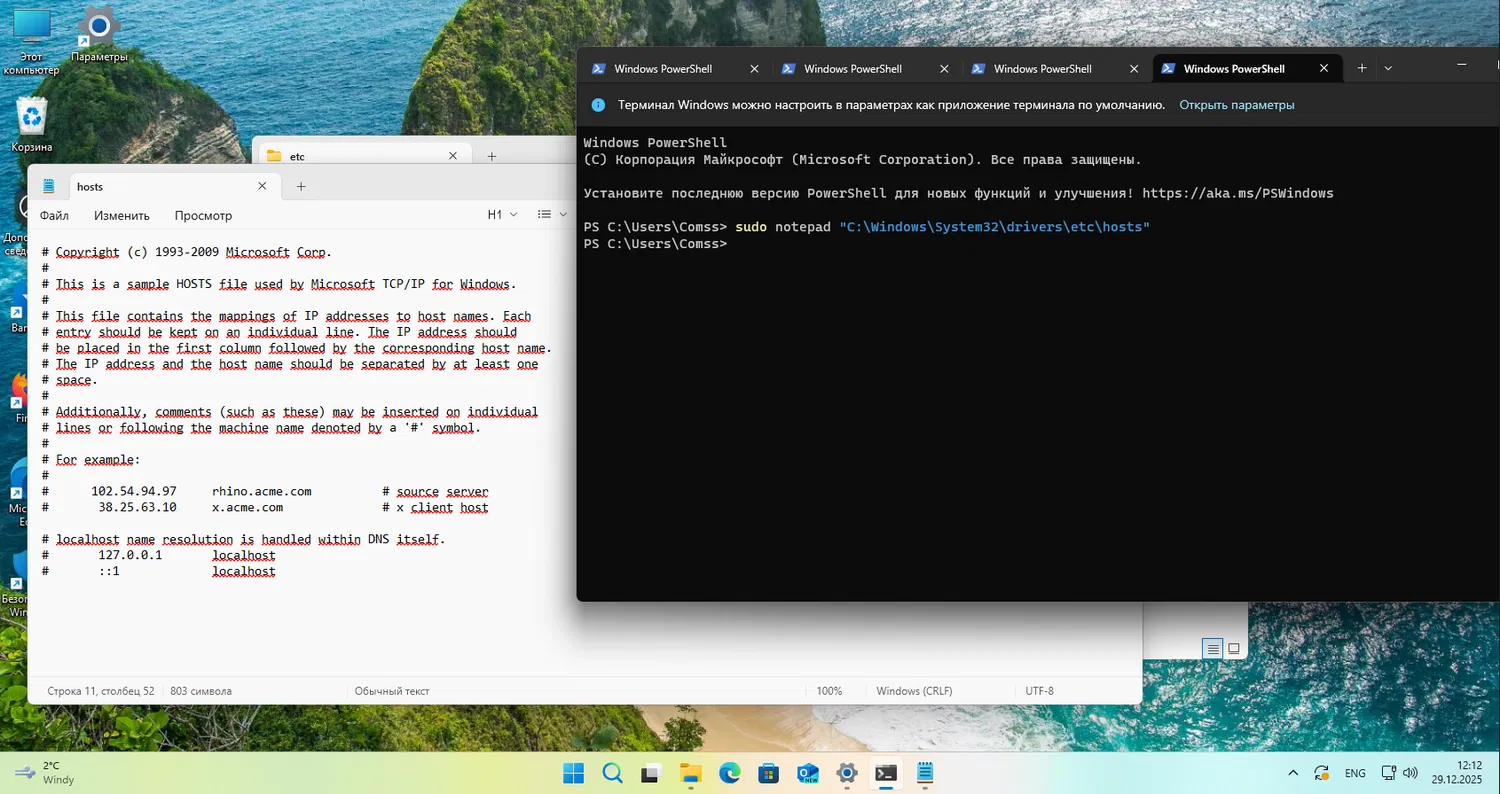
Task: Open the Файл menu in Notepad
Action: [x=54, y=215]
